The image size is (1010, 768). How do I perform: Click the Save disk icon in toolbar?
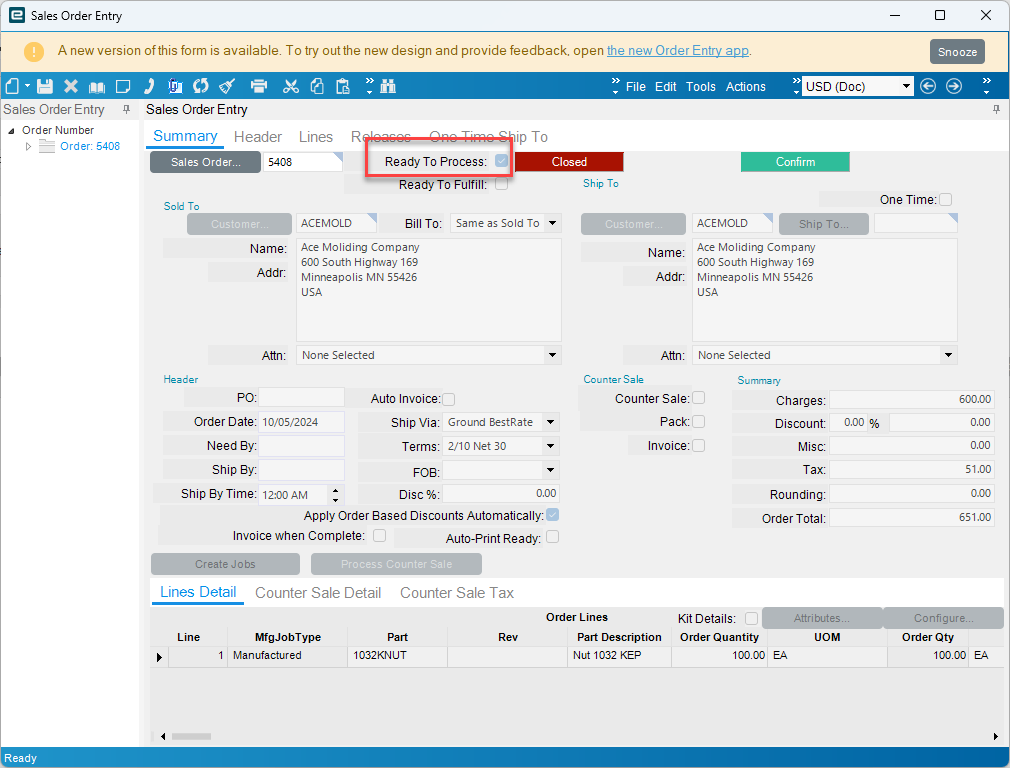click(44, 87)
